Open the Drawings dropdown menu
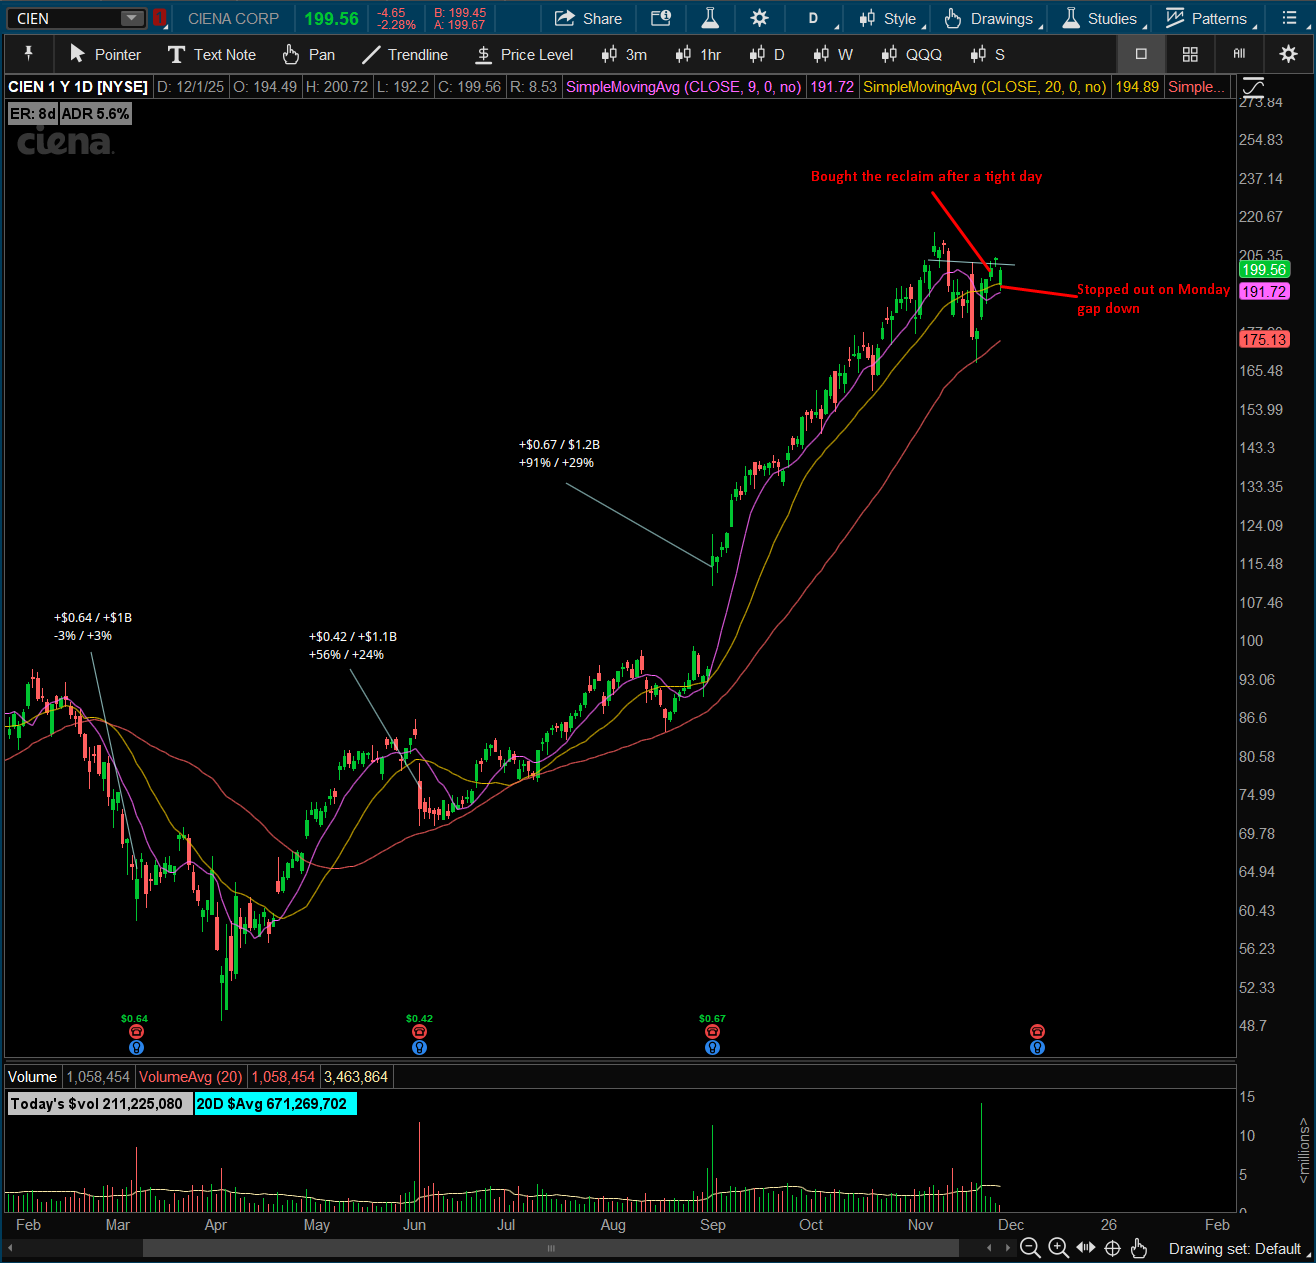The width and height of the screenshot is (1316, 1263). tap(989, 18)
